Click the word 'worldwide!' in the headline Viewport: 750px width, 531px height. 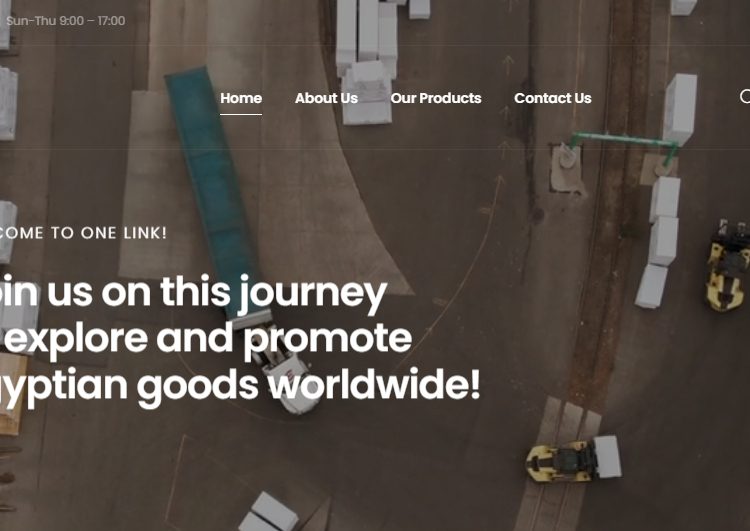click(x=374, y=384)
